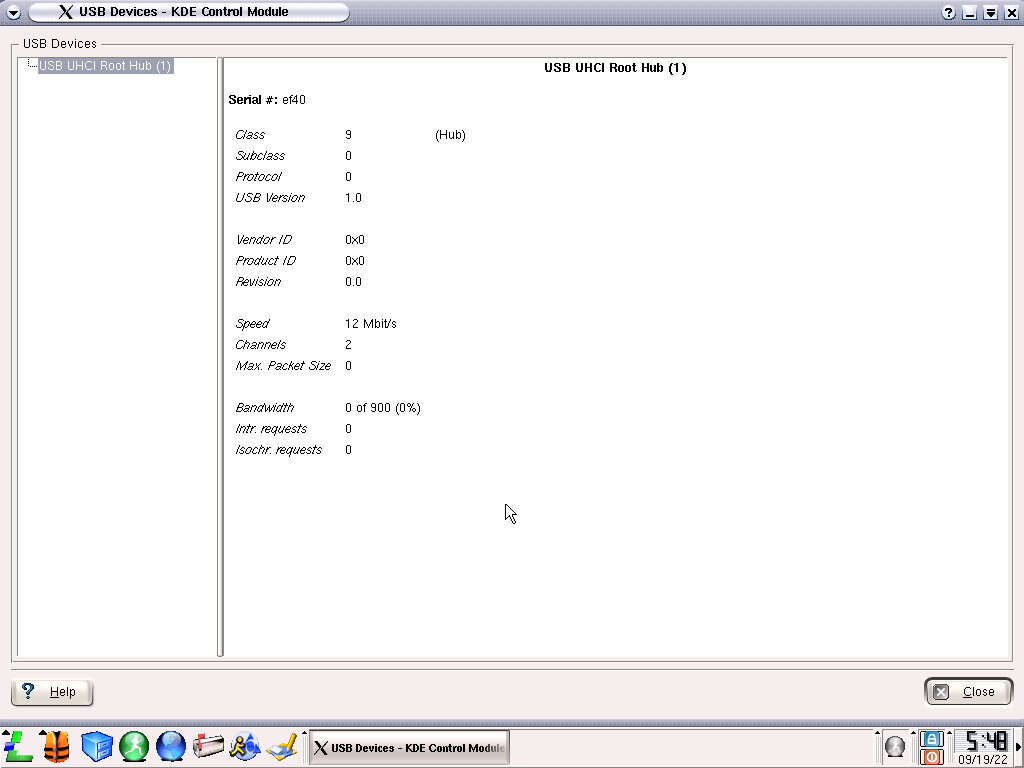The height and width of the screenshot is (768, 1024).
Task: Open the pencil and paper editor icon
Action: coord(283,747)
